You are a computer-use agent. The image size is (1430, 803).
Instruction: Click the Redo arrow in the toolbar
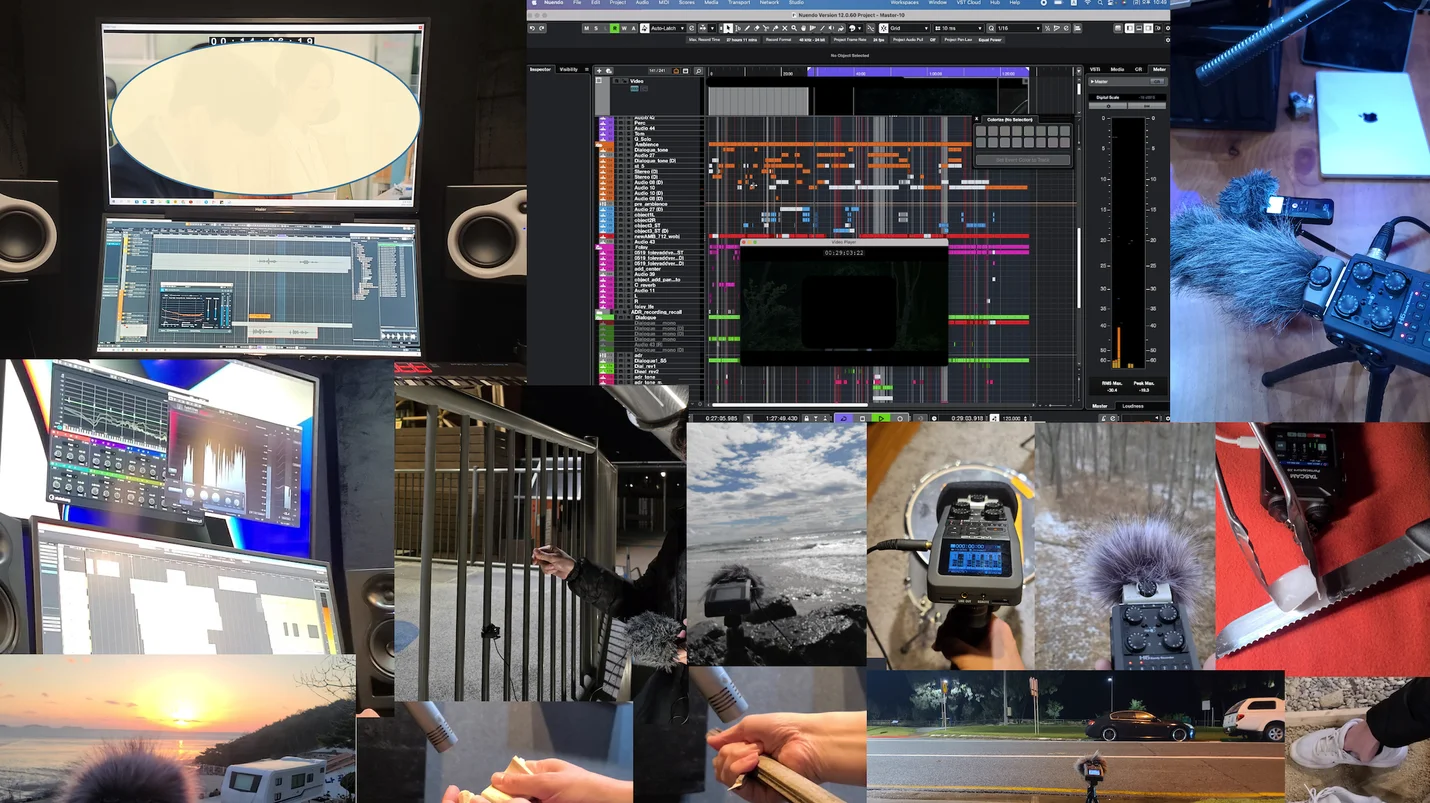tap(542, 28)
